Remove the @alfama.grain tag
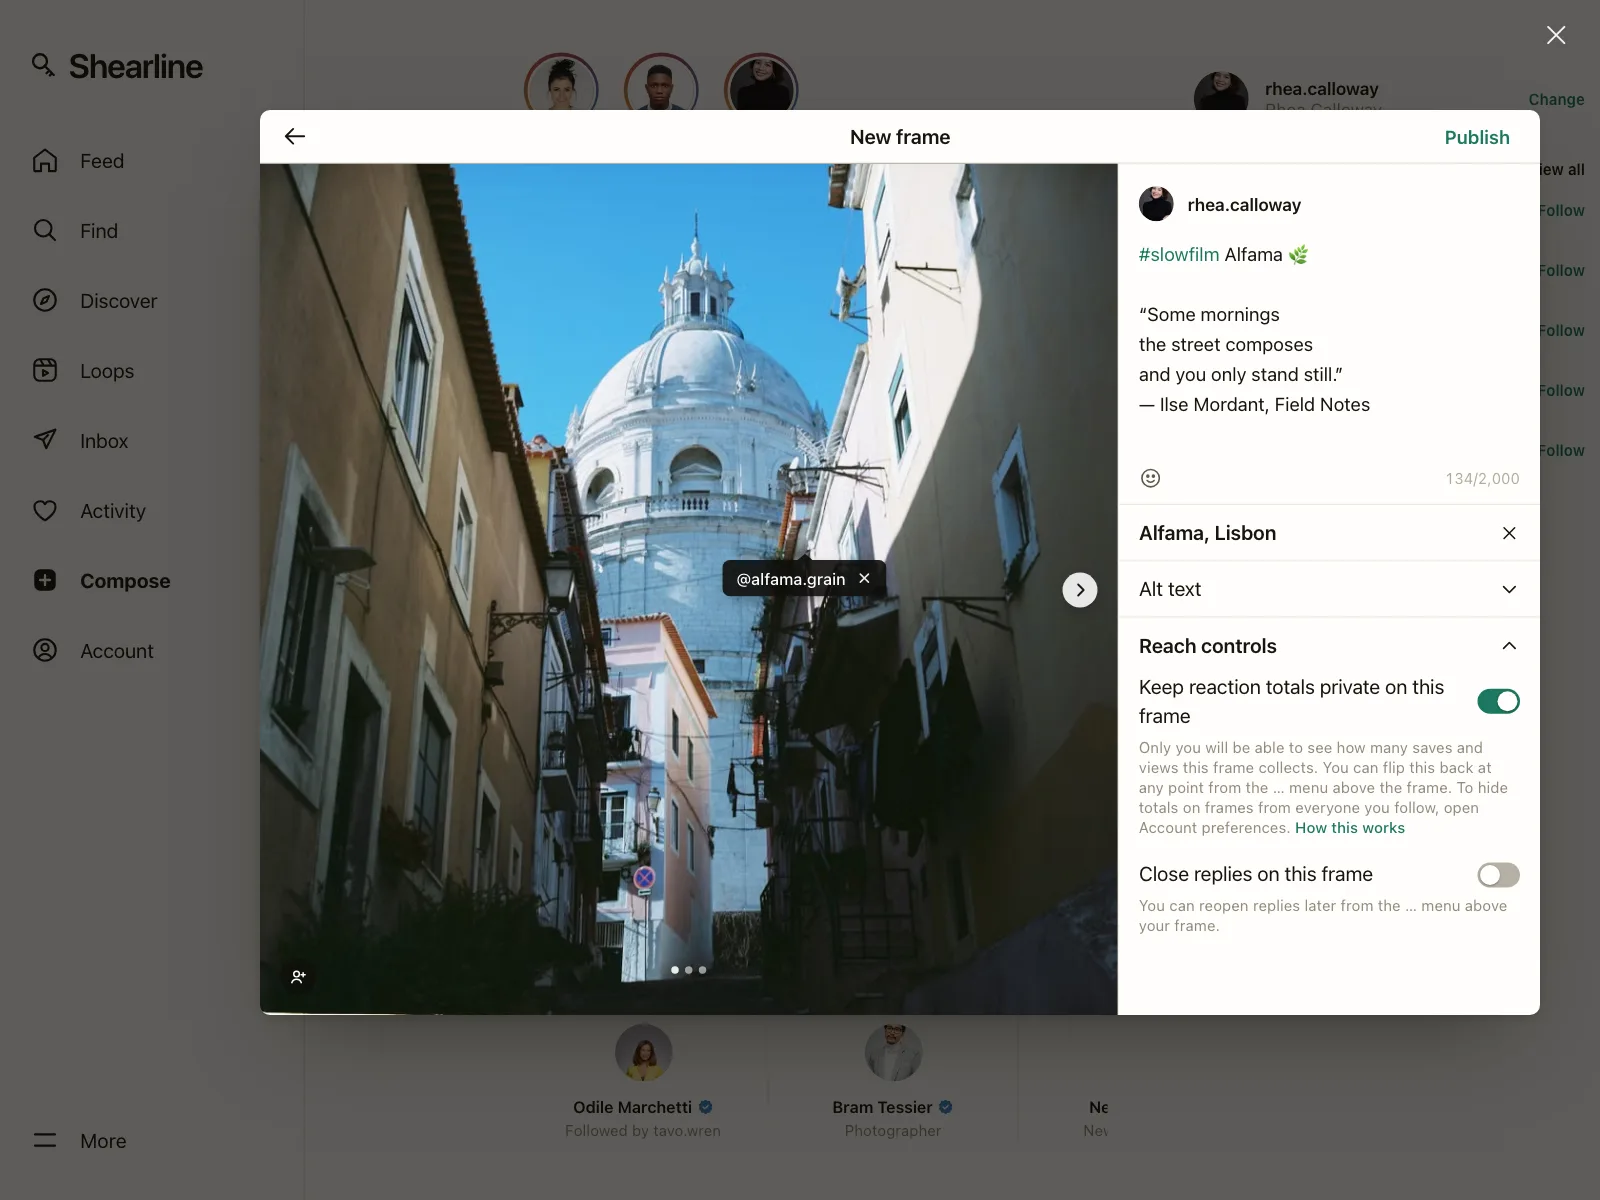The image size is (1600, 1200). [864, 578]
